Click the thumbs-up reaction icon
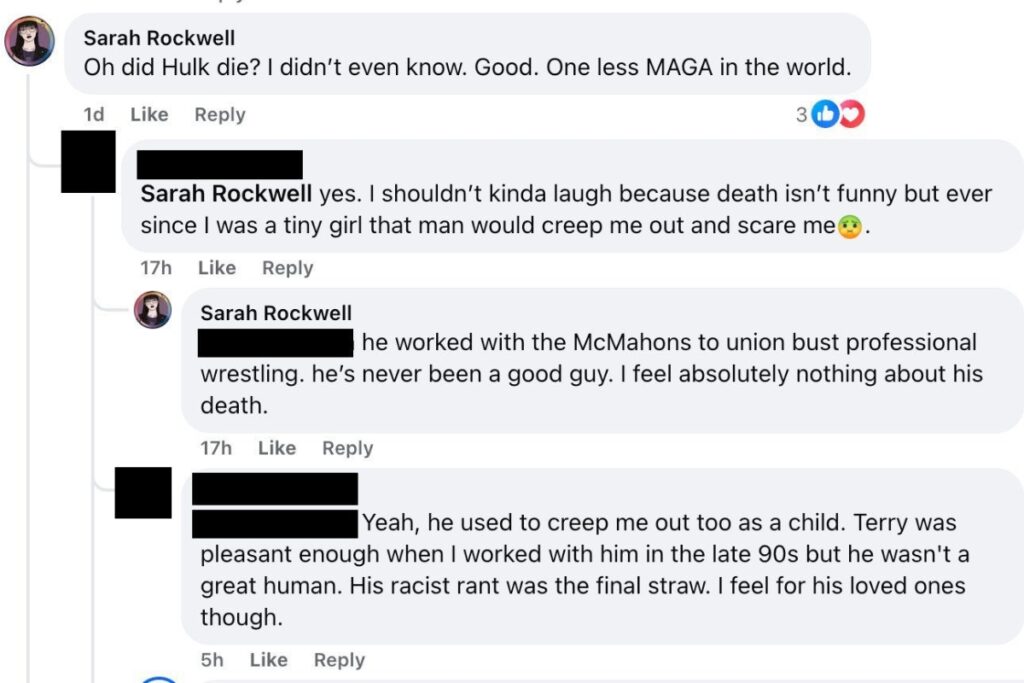Screen dimensions: 1024x683 824,115
